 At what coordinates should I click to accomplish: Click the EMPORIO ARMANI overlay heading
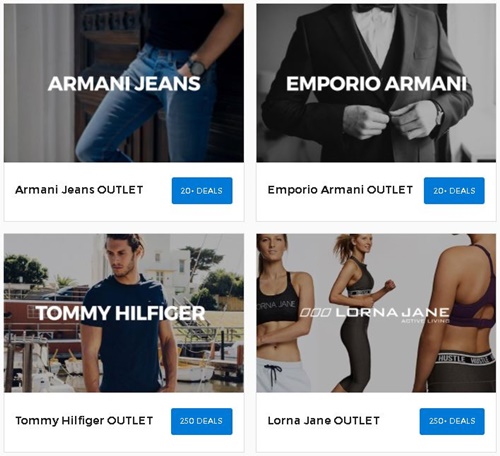(376, 84)
